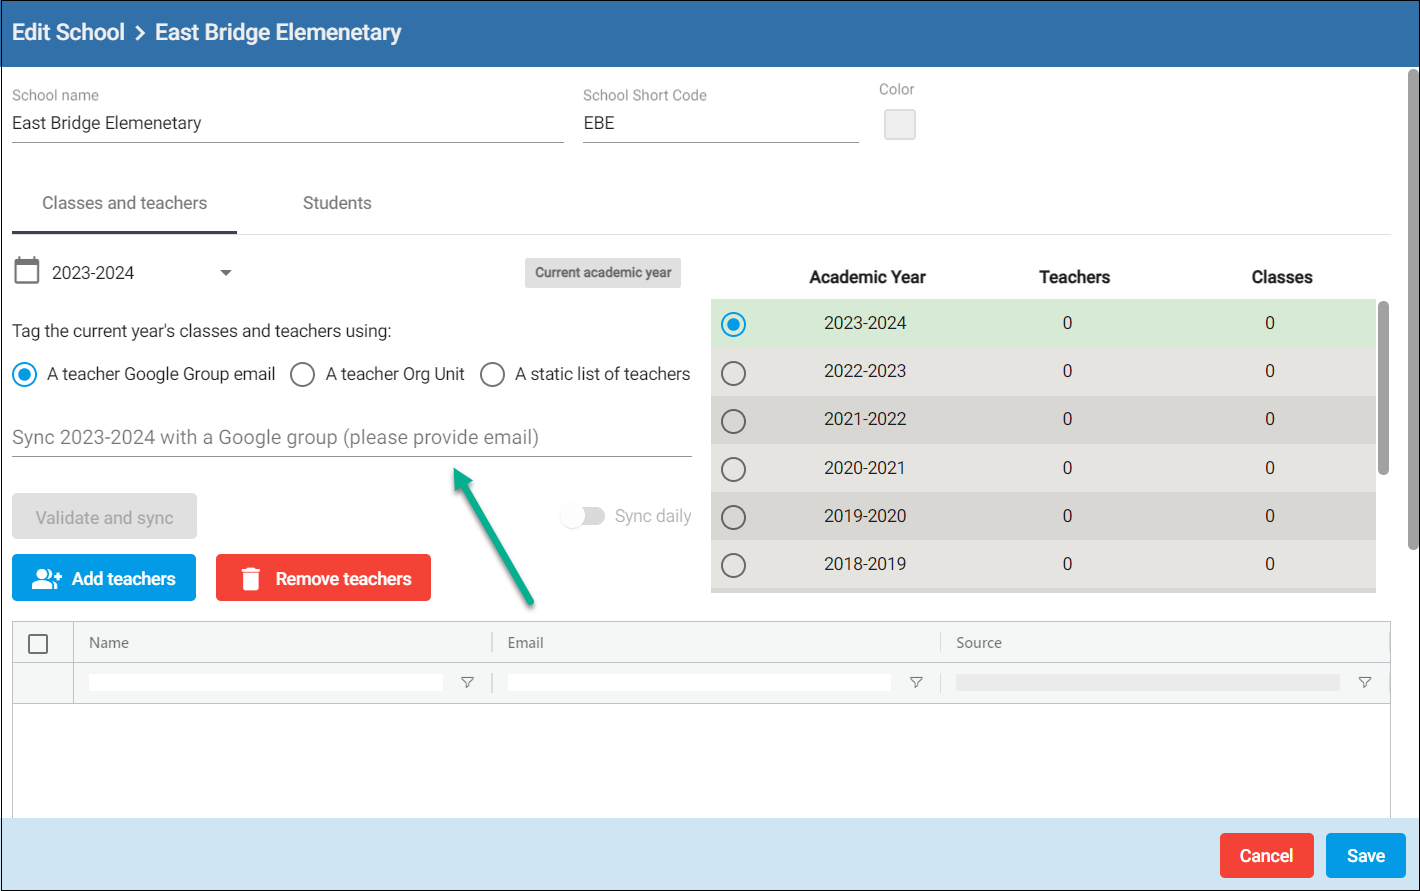The height and width of the screenshot is (891, 1420).
Task: Switch to the Students tab
Action: pos(337,203)
